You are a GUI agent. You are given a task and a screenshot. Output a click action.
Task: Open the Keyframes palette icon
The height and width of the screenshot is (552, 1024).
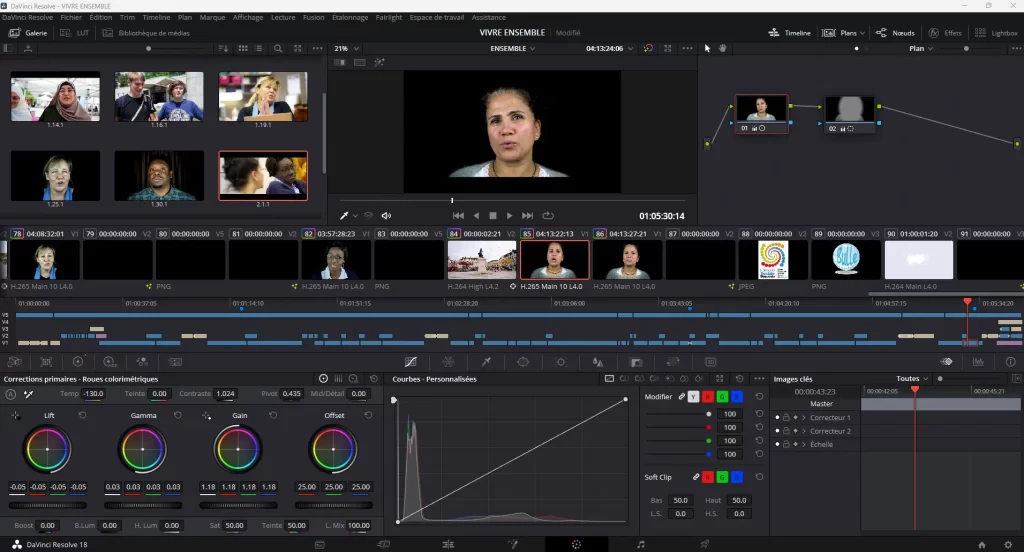(946, 362)
